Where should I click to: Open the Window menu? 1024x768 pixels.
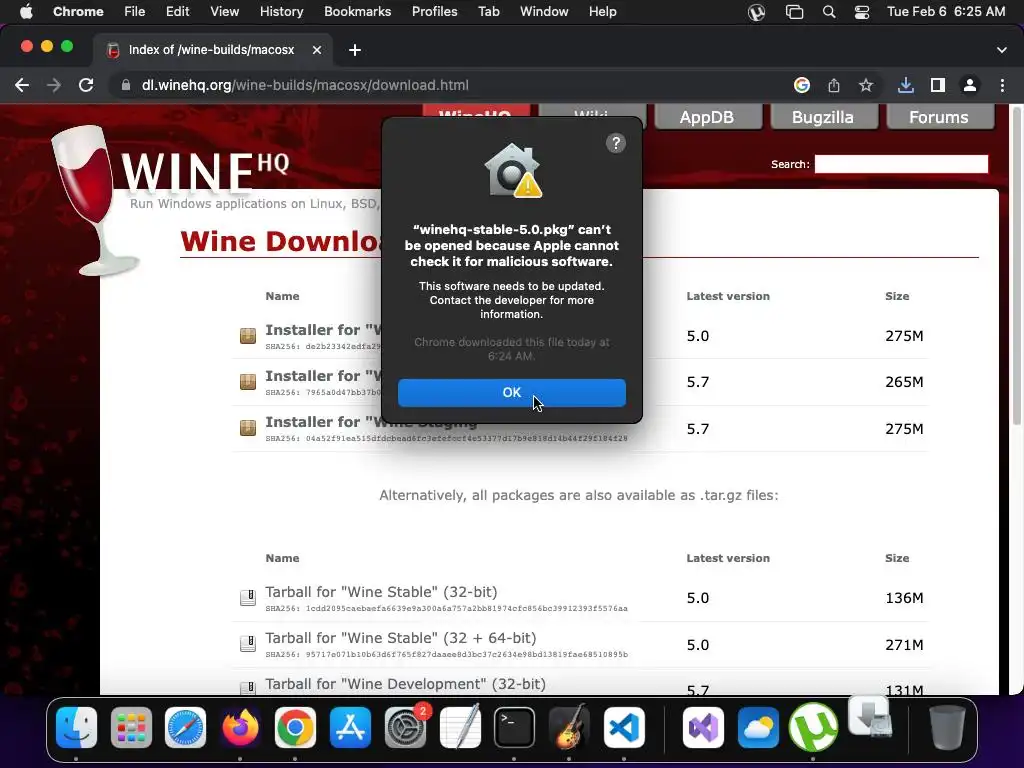pos(544,11)
